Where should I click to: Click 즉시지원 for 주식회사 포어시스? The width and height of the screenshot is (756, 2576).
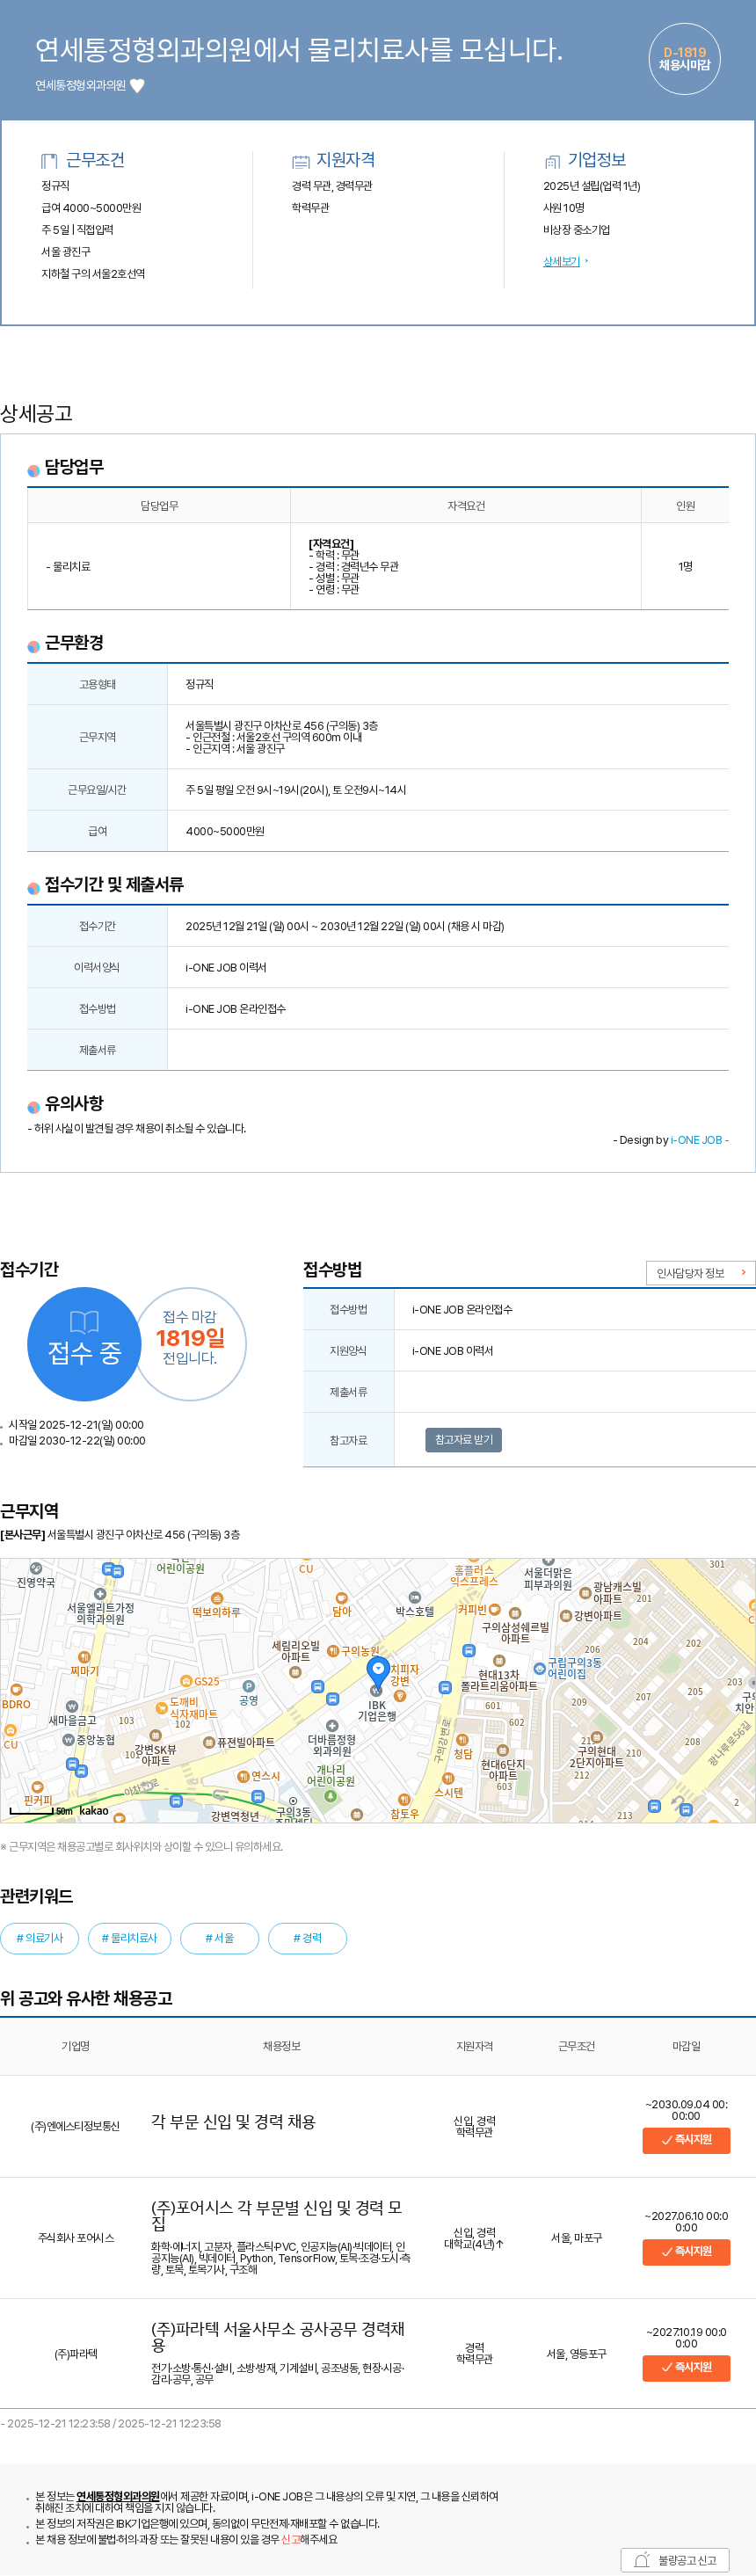tap(686, 2252)
